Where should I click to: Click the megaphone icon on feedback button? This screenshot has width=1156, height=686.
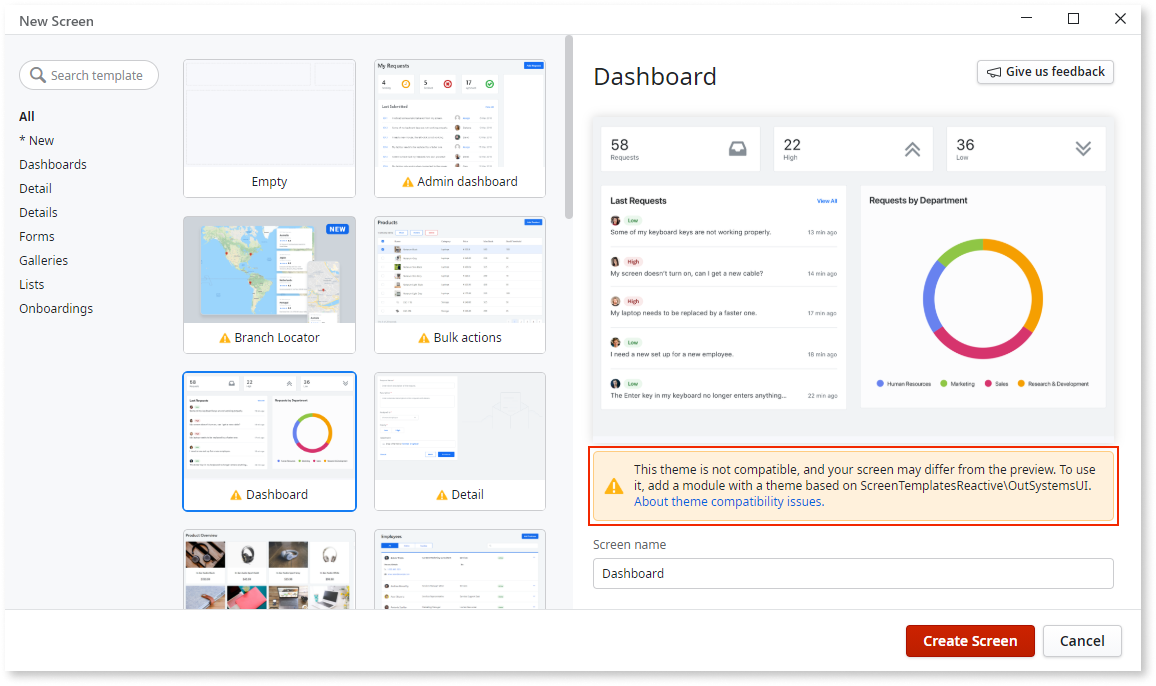pos(994,71)
